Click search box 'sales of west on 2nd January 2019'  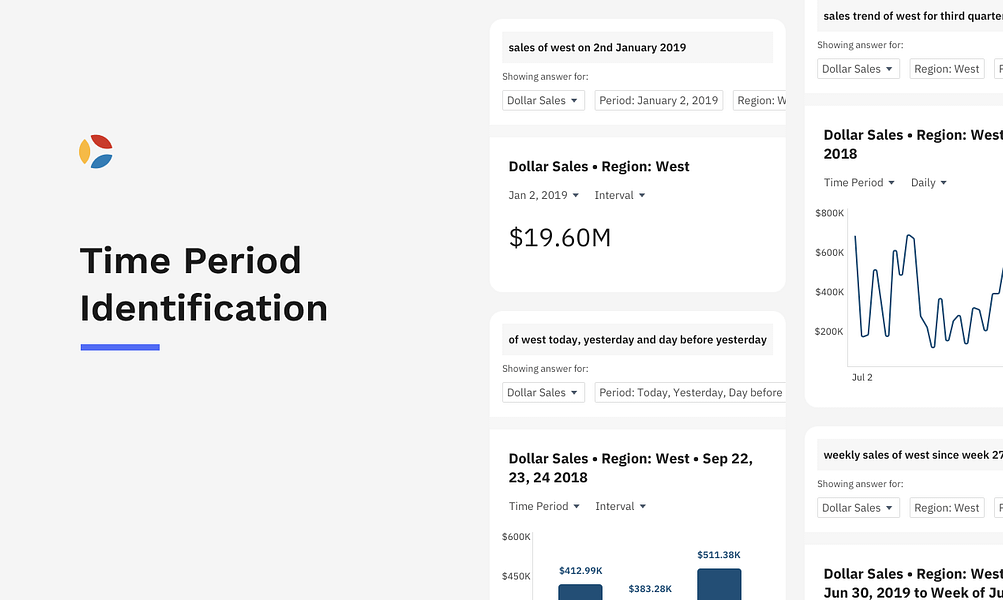pyautogui.click(x=637, y=47)
